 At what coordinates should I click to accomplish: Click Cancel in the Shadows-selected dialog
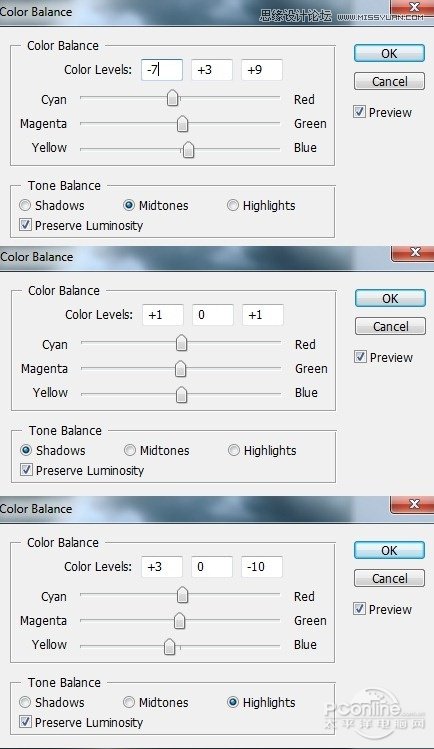[390, 327]
